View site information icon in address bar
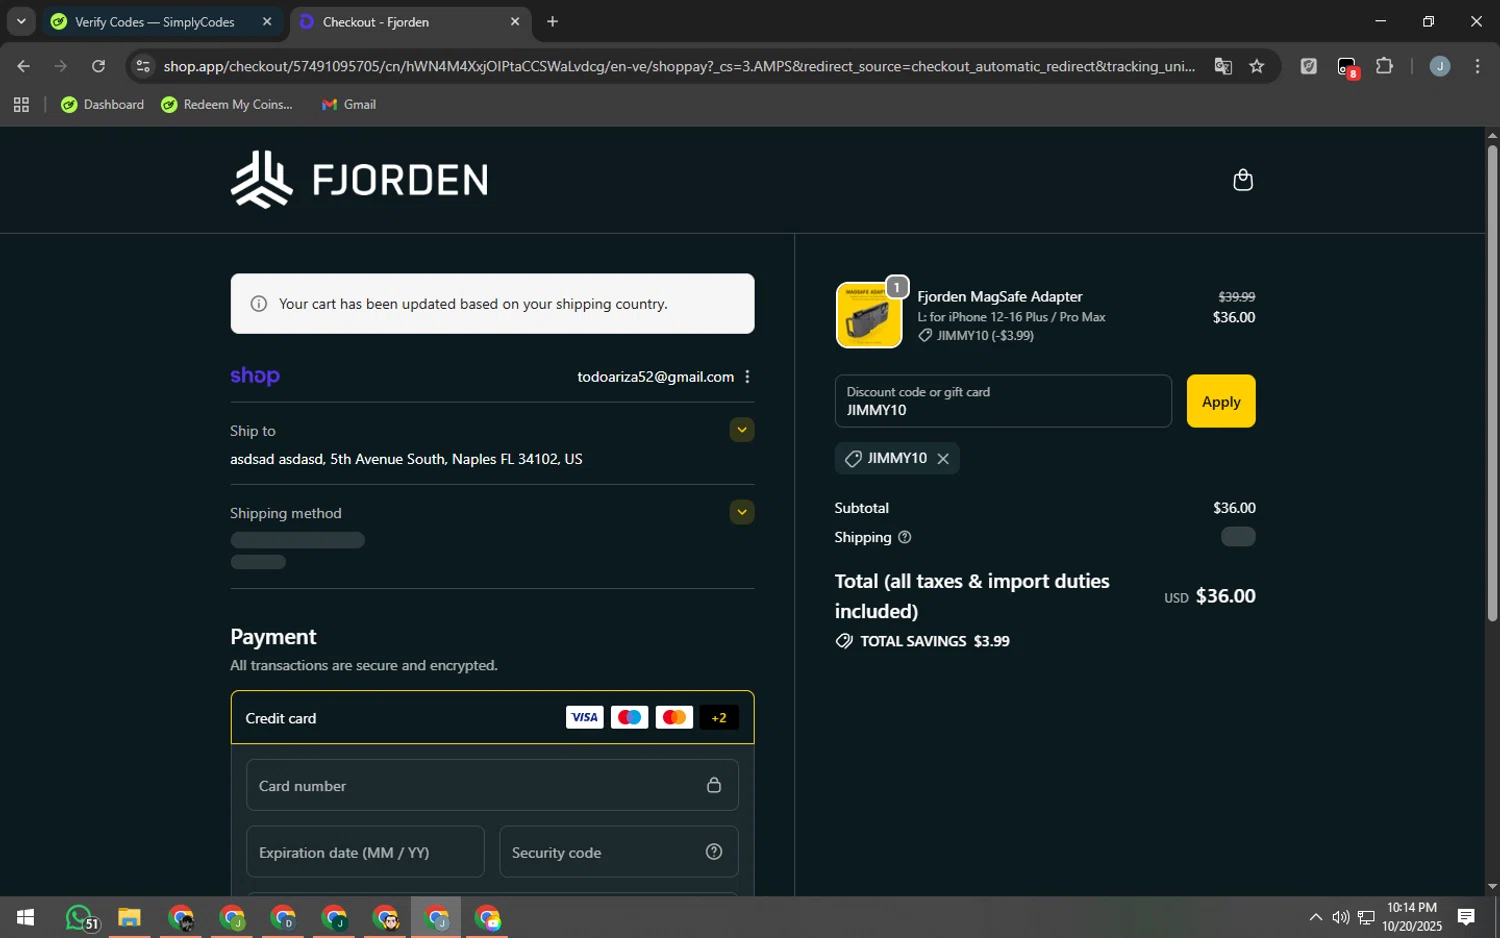 143,67
